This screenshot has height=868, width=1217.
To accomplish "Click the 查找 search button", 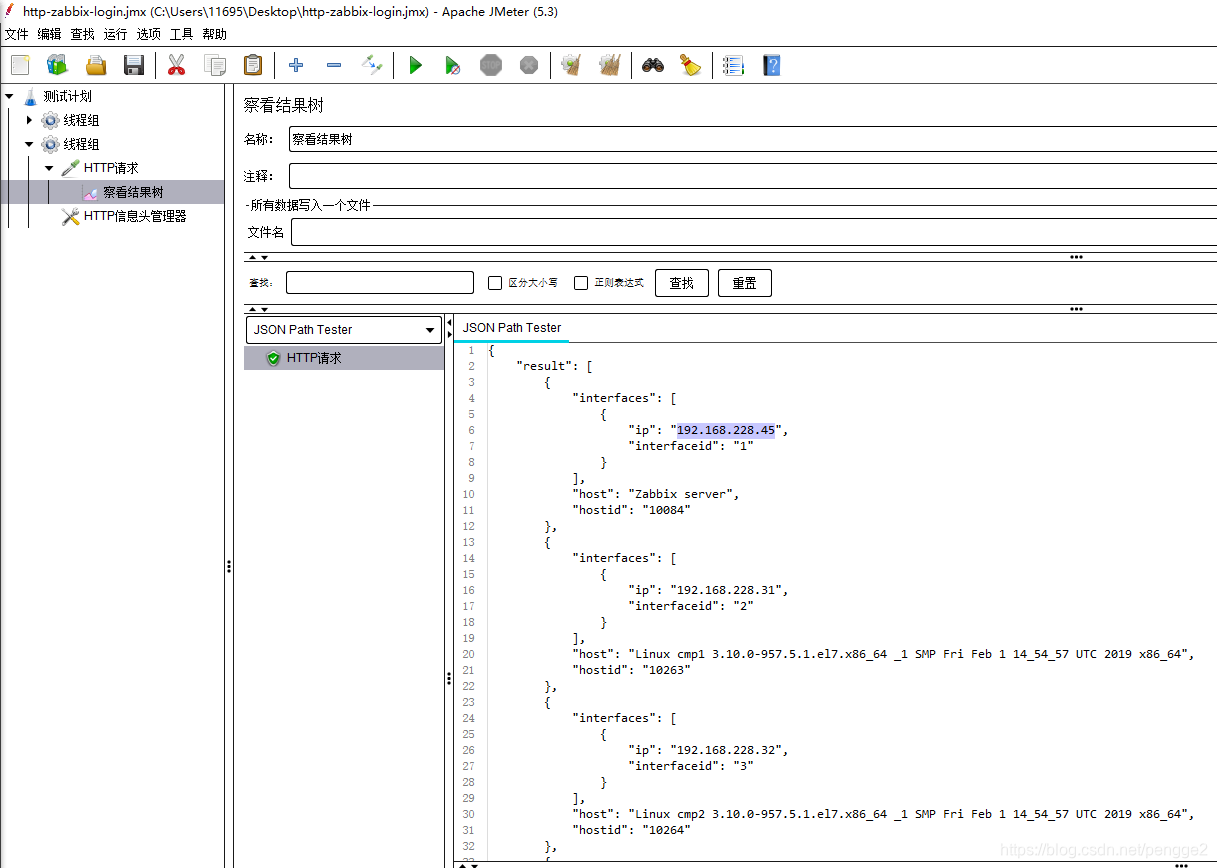I will click(x=682, y=283).
